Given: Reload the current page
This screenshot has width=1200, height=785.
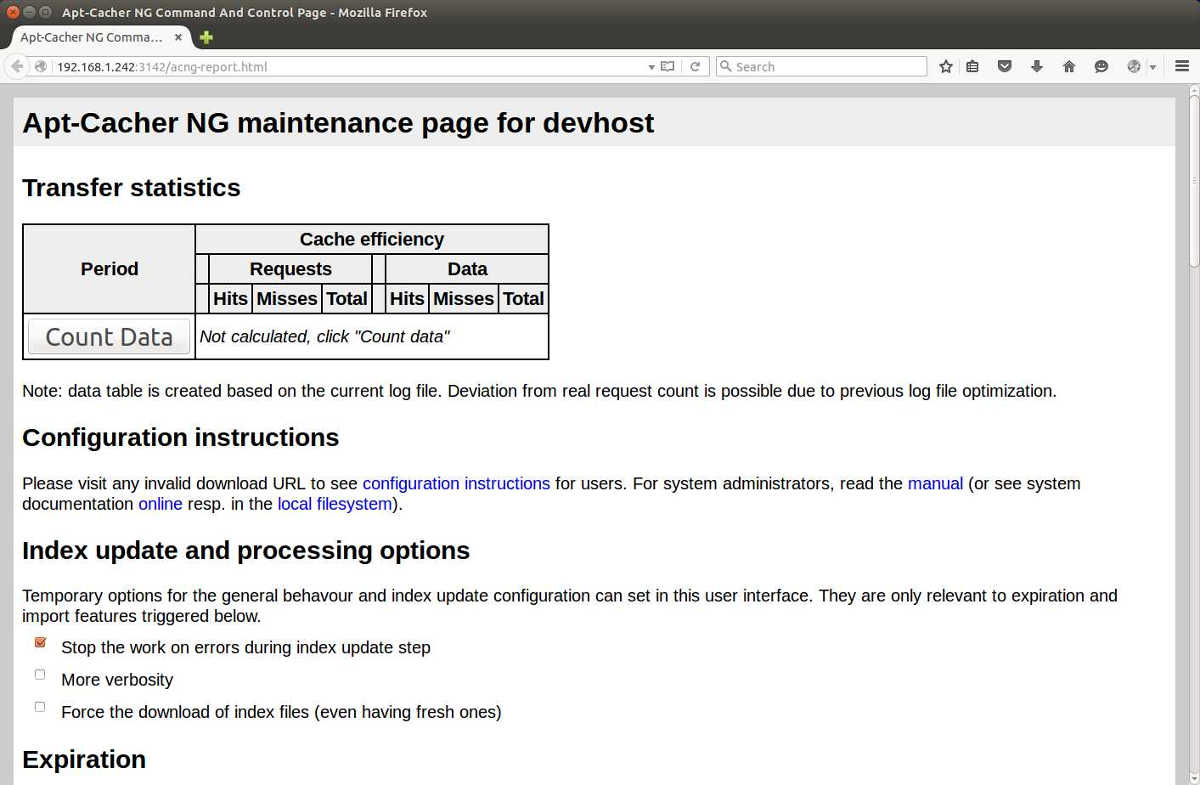Looking at the screenshot, I should click(695, 67).
